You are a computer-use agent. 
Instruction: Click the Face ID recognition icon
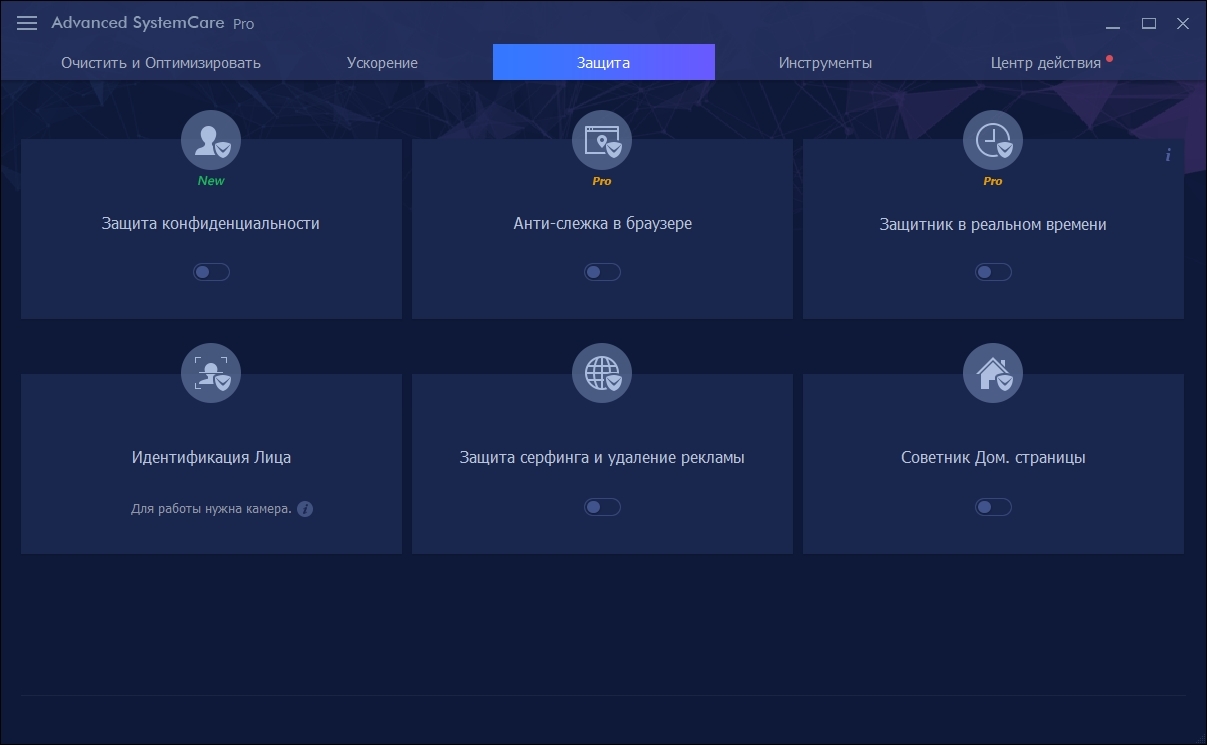[211, 373]
